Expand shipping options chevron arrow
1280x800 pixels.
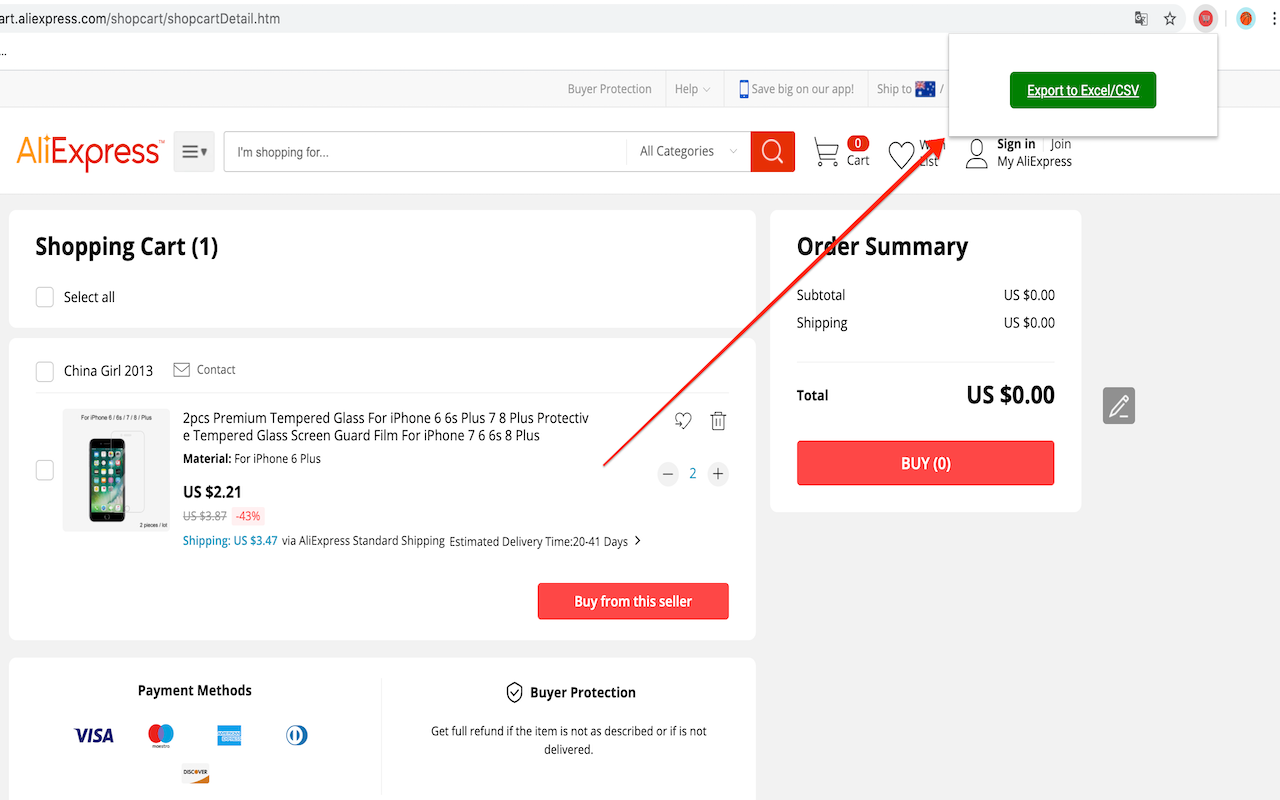[638, 541]
